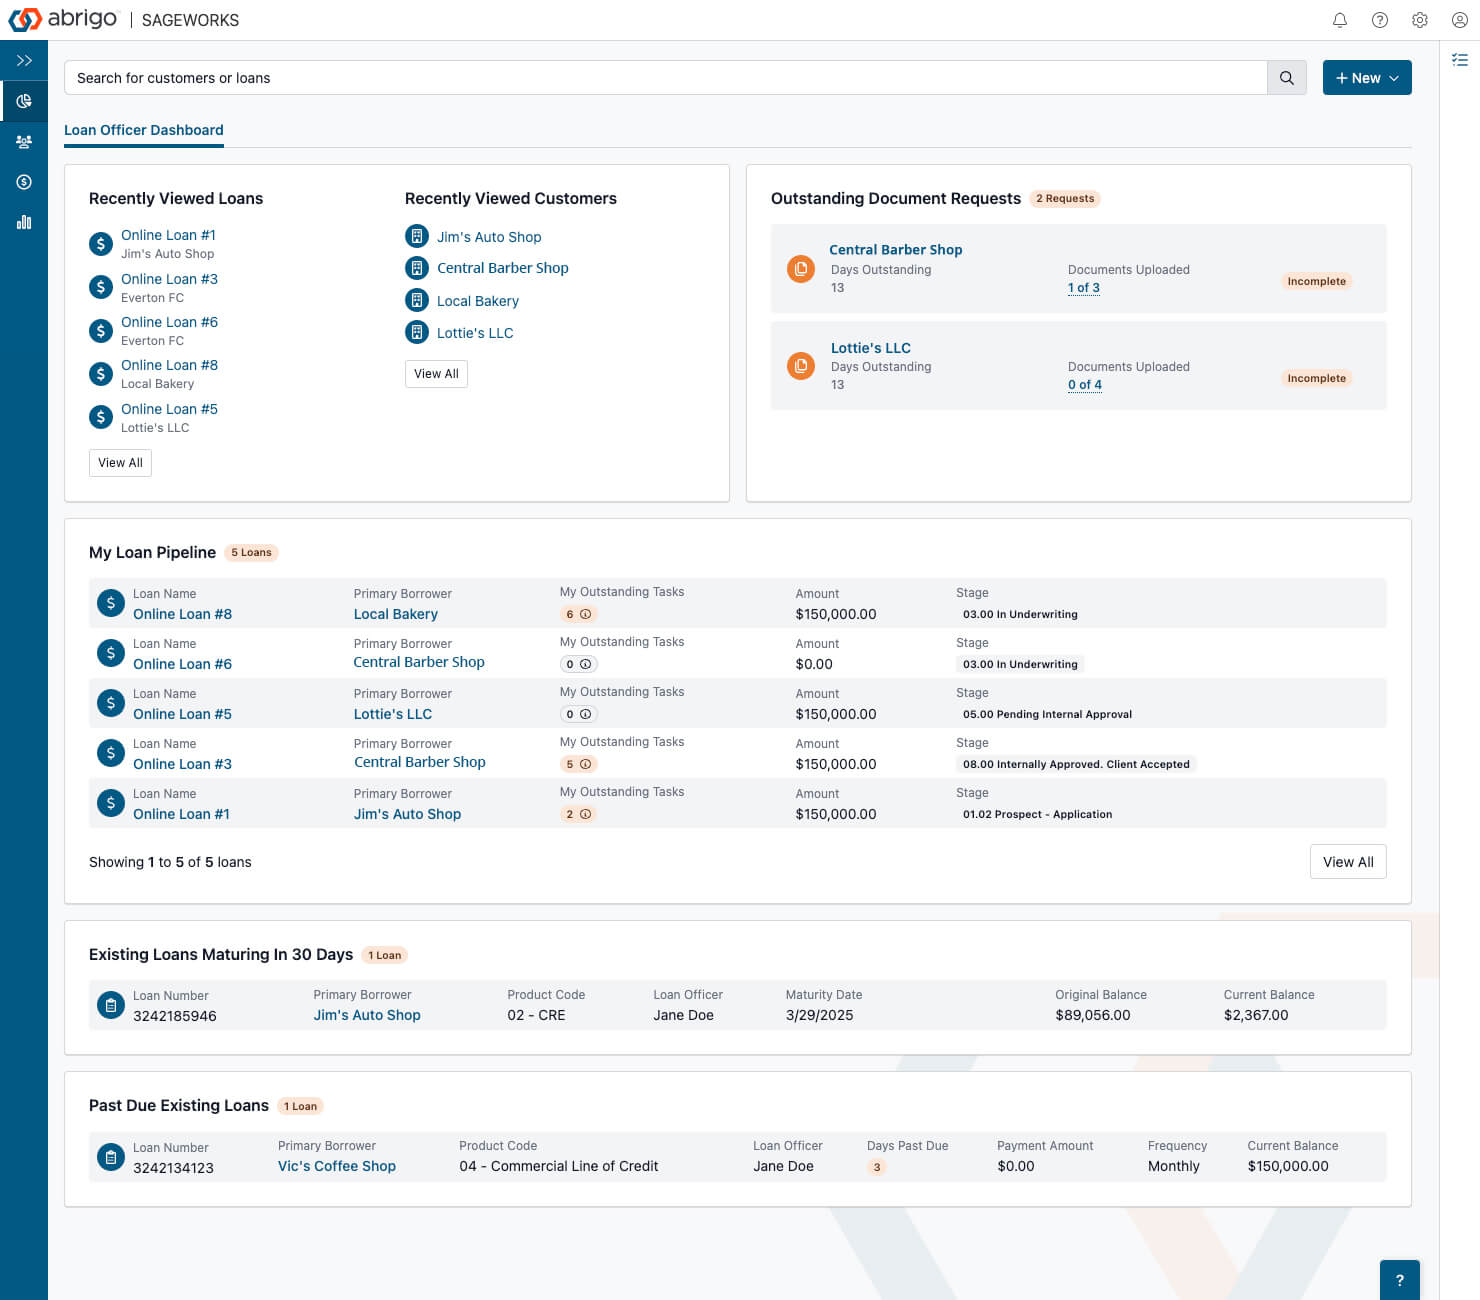Image resolution: width=1480 pixels, height=1300 pixels.
Task: Click View All under Recently Viewed Loans
Action: click(119, 462)
